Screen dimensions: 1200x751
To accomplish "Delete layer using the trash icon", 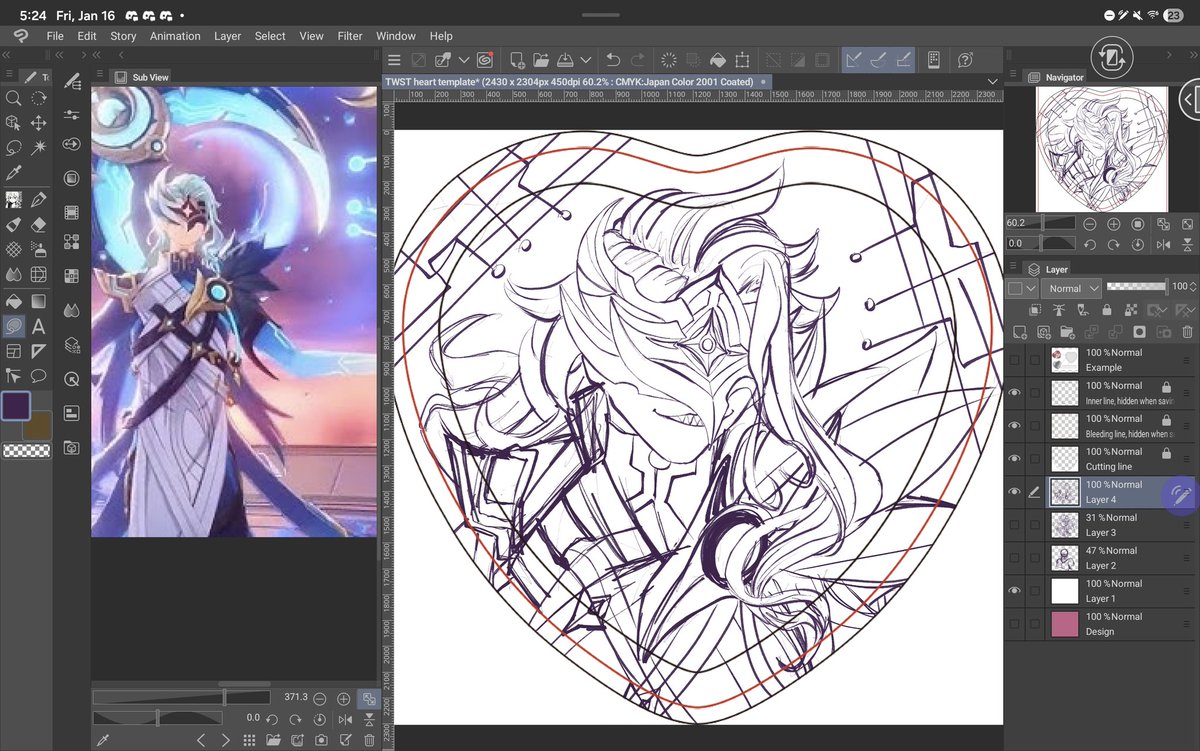I will (1187, 332).
